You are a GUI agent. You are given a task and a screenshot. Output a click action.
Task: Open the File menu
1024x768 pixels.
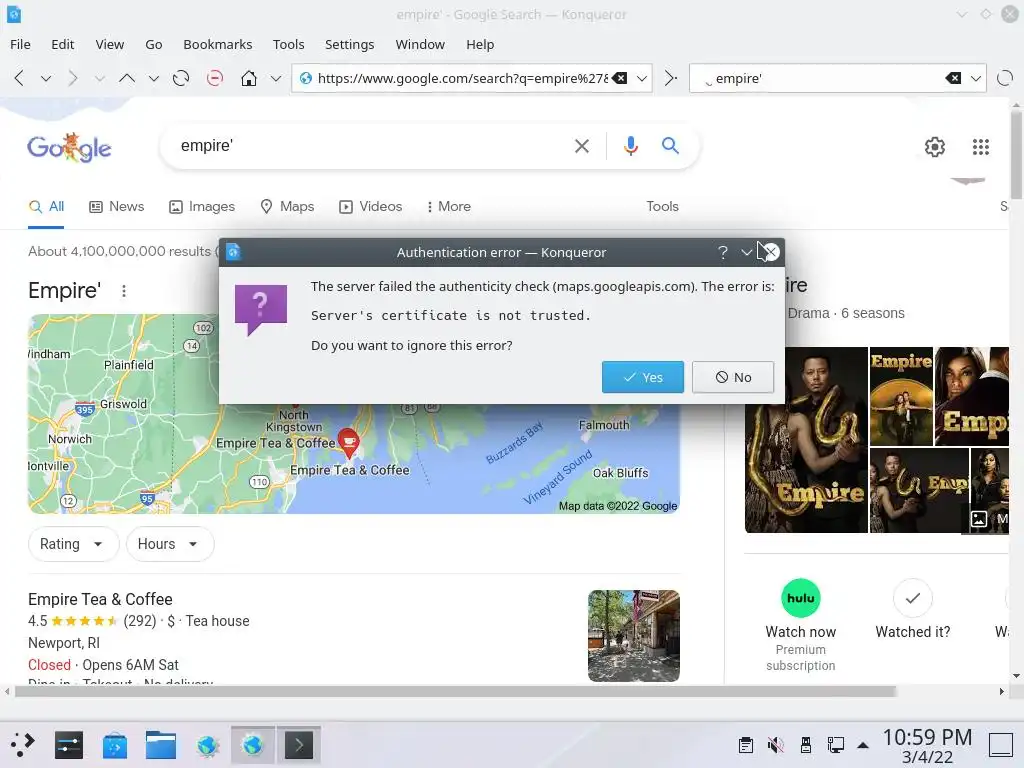pos(20,44)
